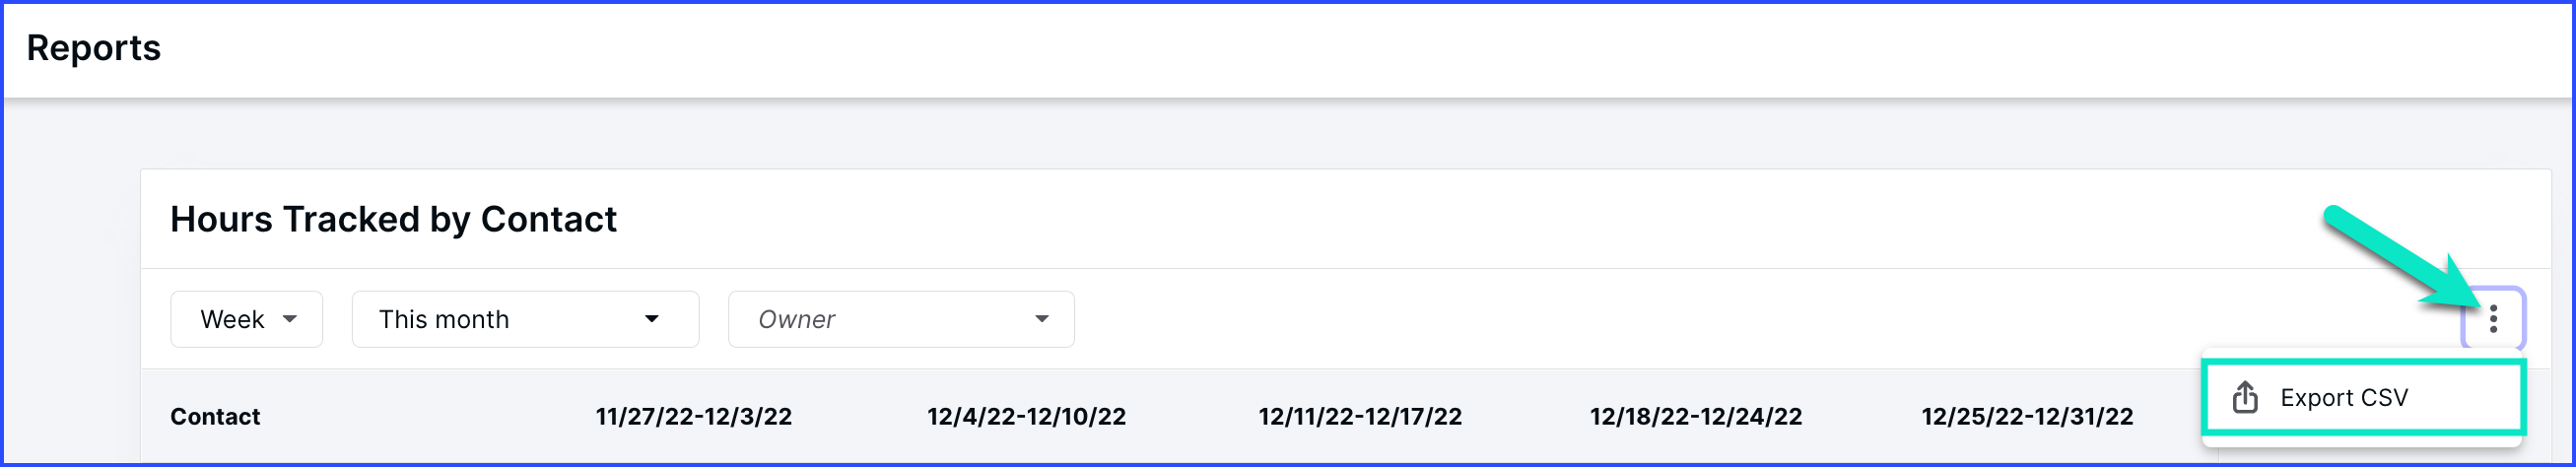
Task: Click the This month label text
Action: tap(444, 319)
